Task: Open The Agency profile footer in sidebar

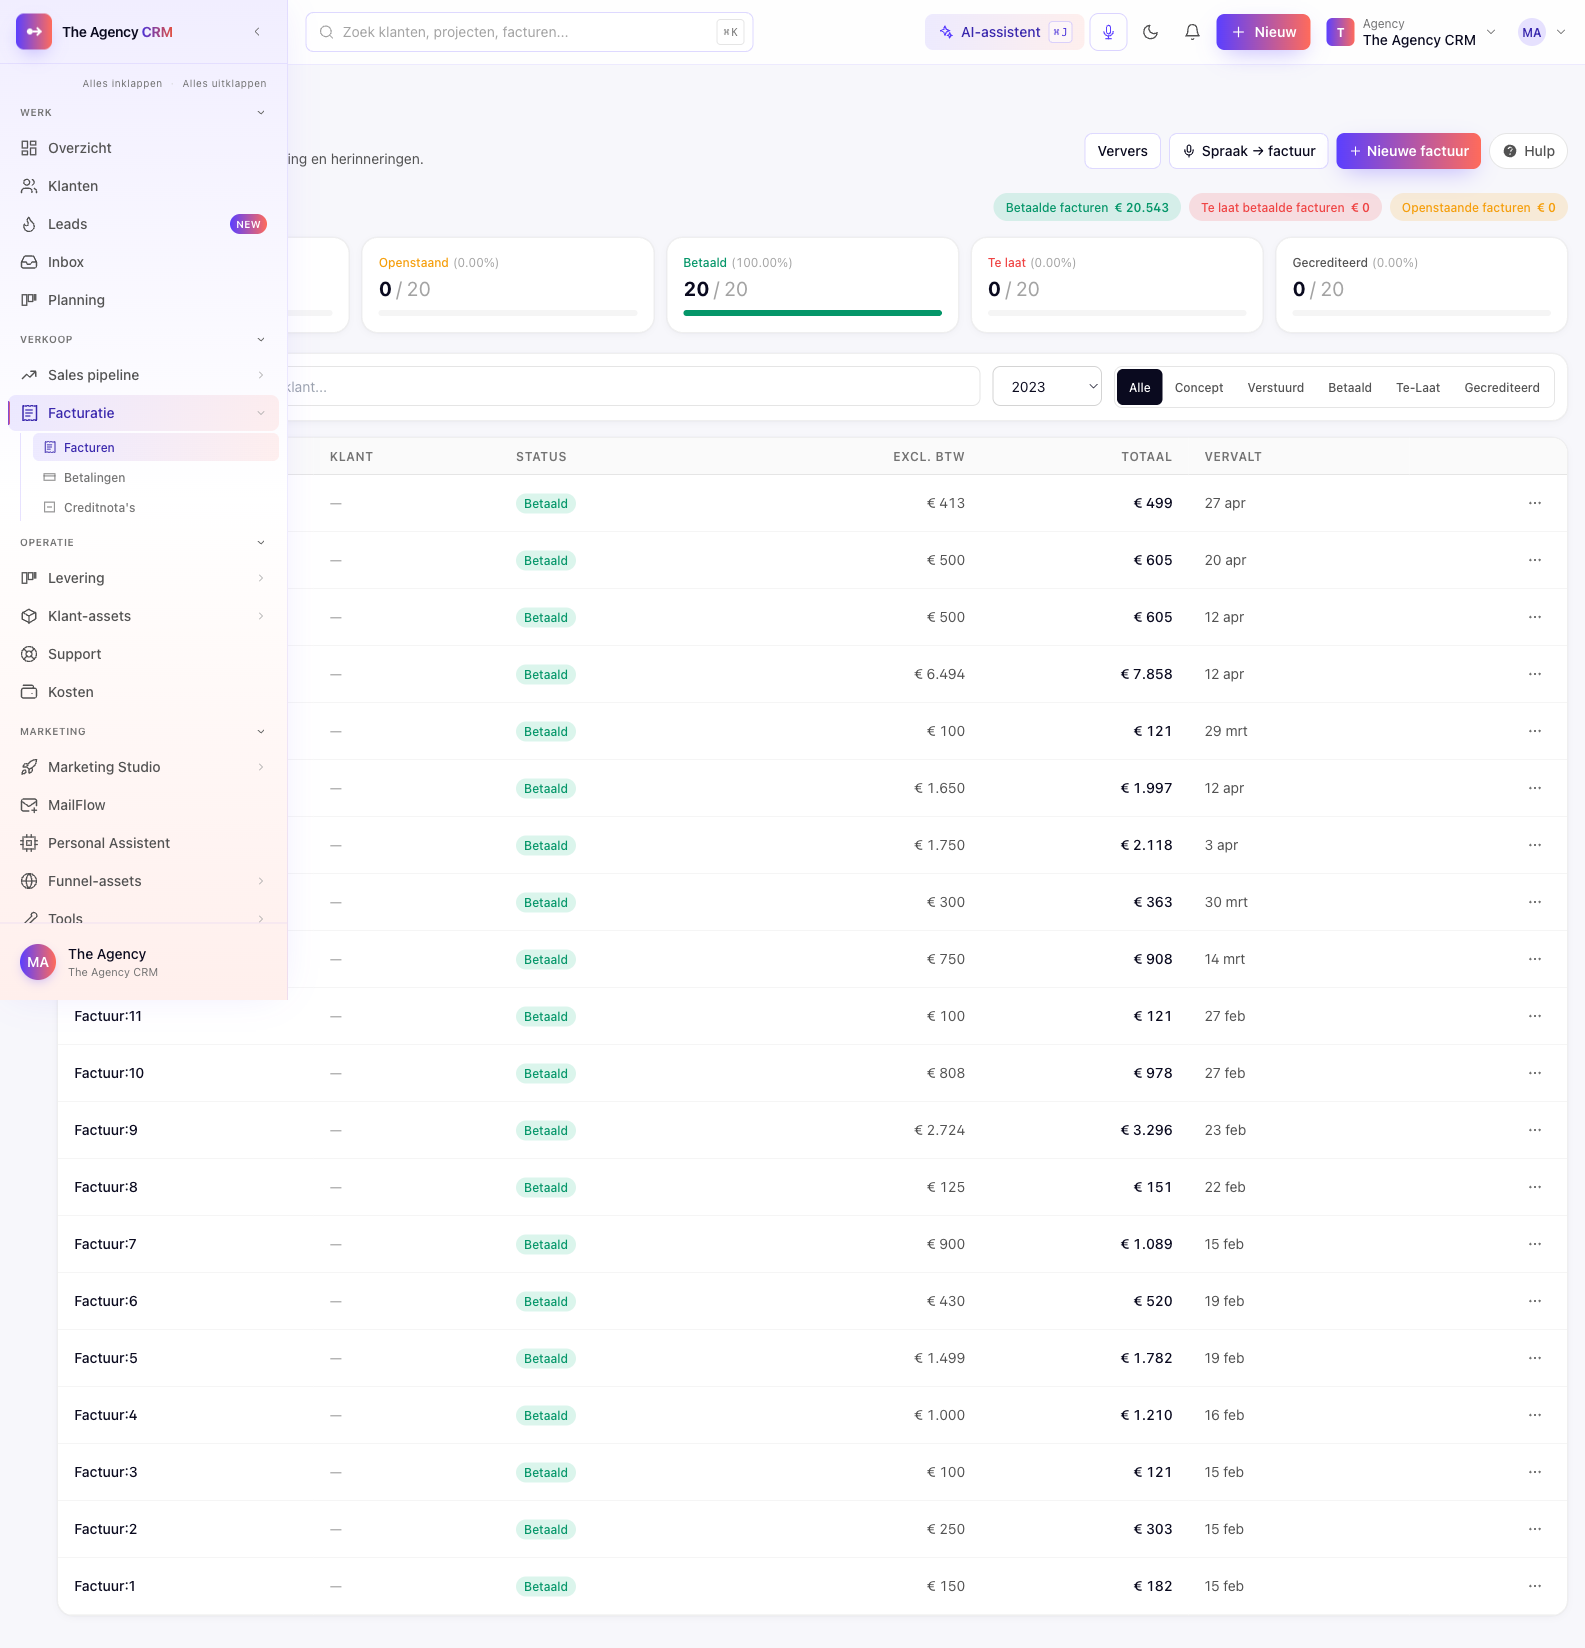Action: click(x=143, y=962)
